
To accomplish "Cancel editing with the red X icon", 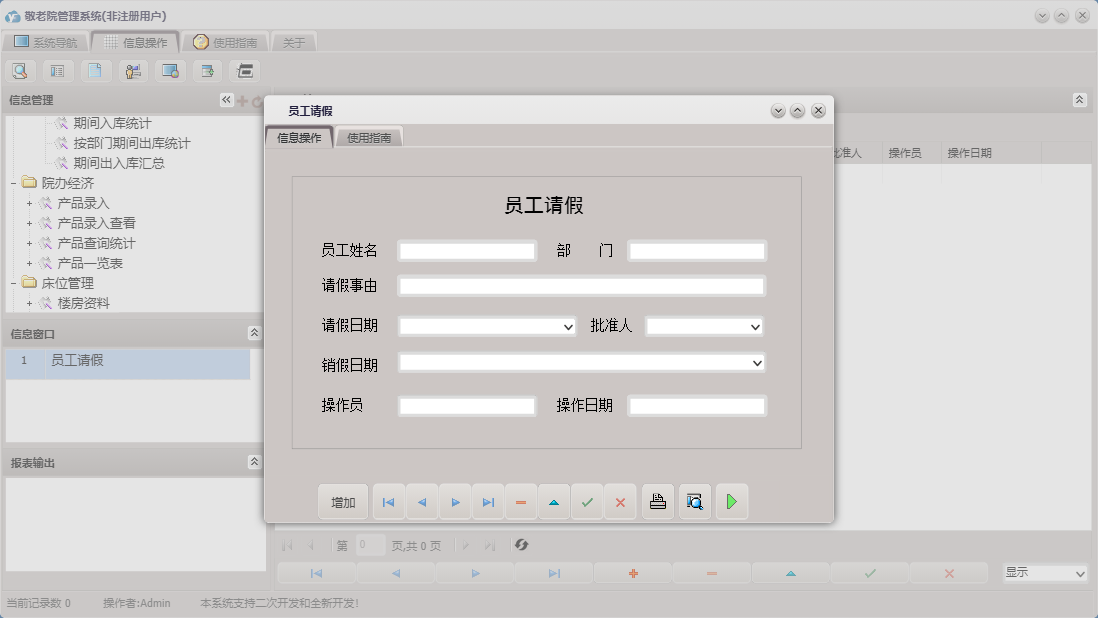I will point(620,501).
